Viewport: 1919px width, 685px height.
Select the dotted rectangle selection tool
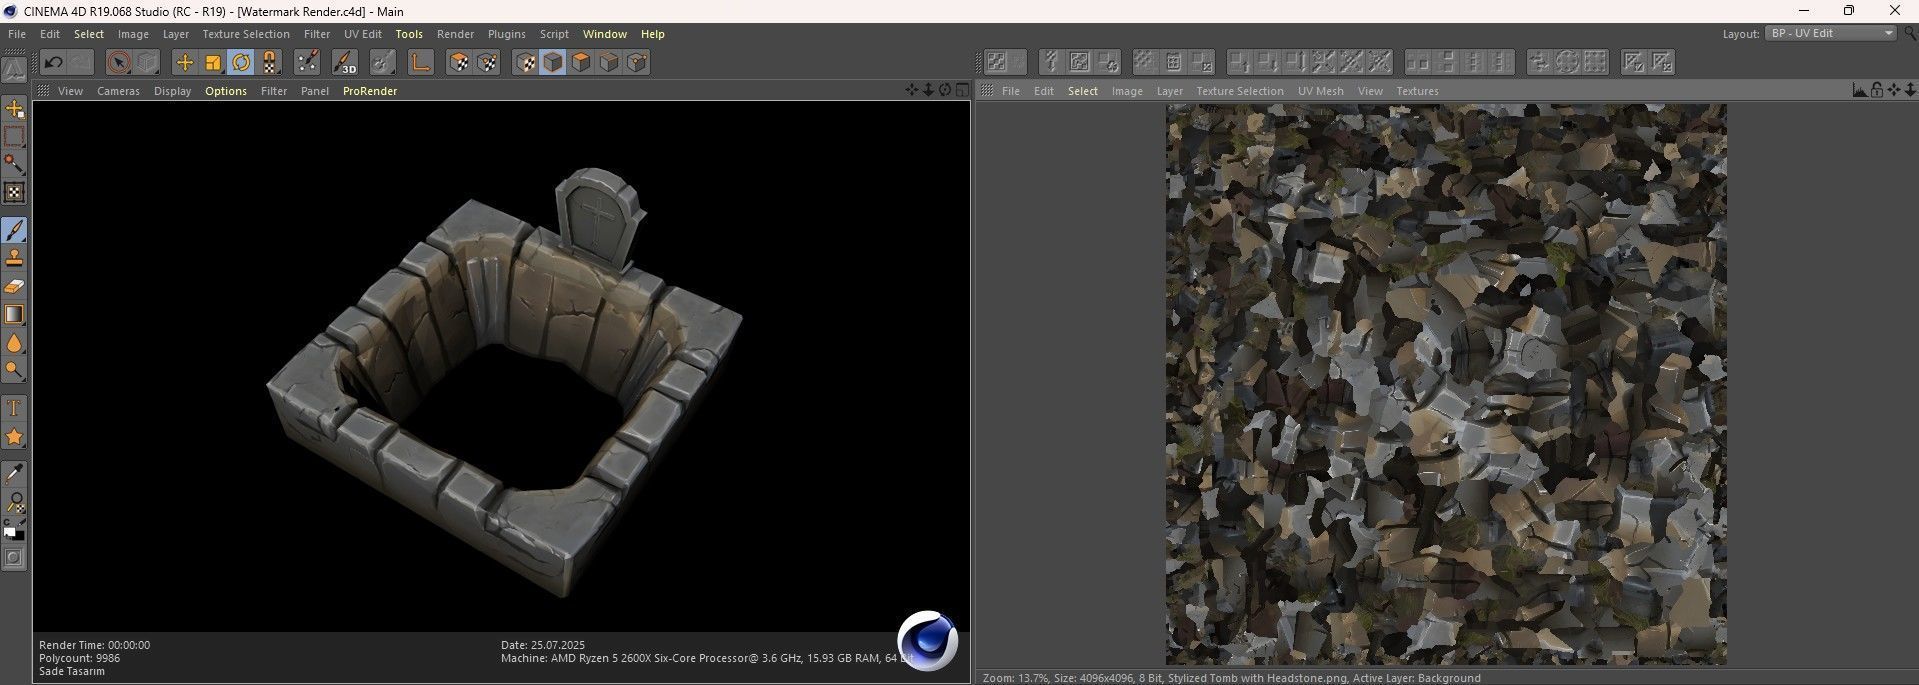(14, 136)
